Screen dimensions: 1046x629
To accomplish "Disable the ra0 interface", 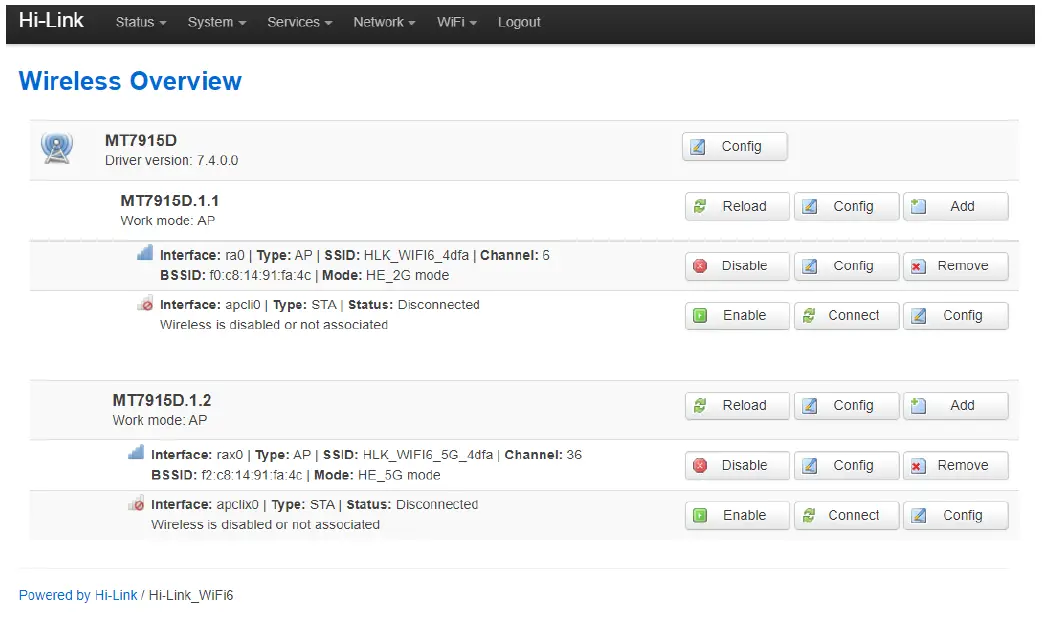I will pos(737,265).
